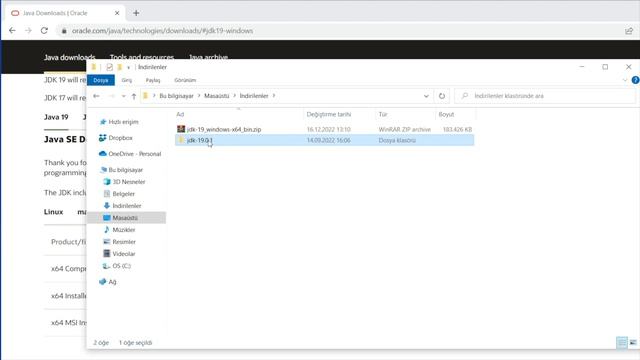Go forward in File Explorer
The image size is (640, 360).
coord(112,96)
